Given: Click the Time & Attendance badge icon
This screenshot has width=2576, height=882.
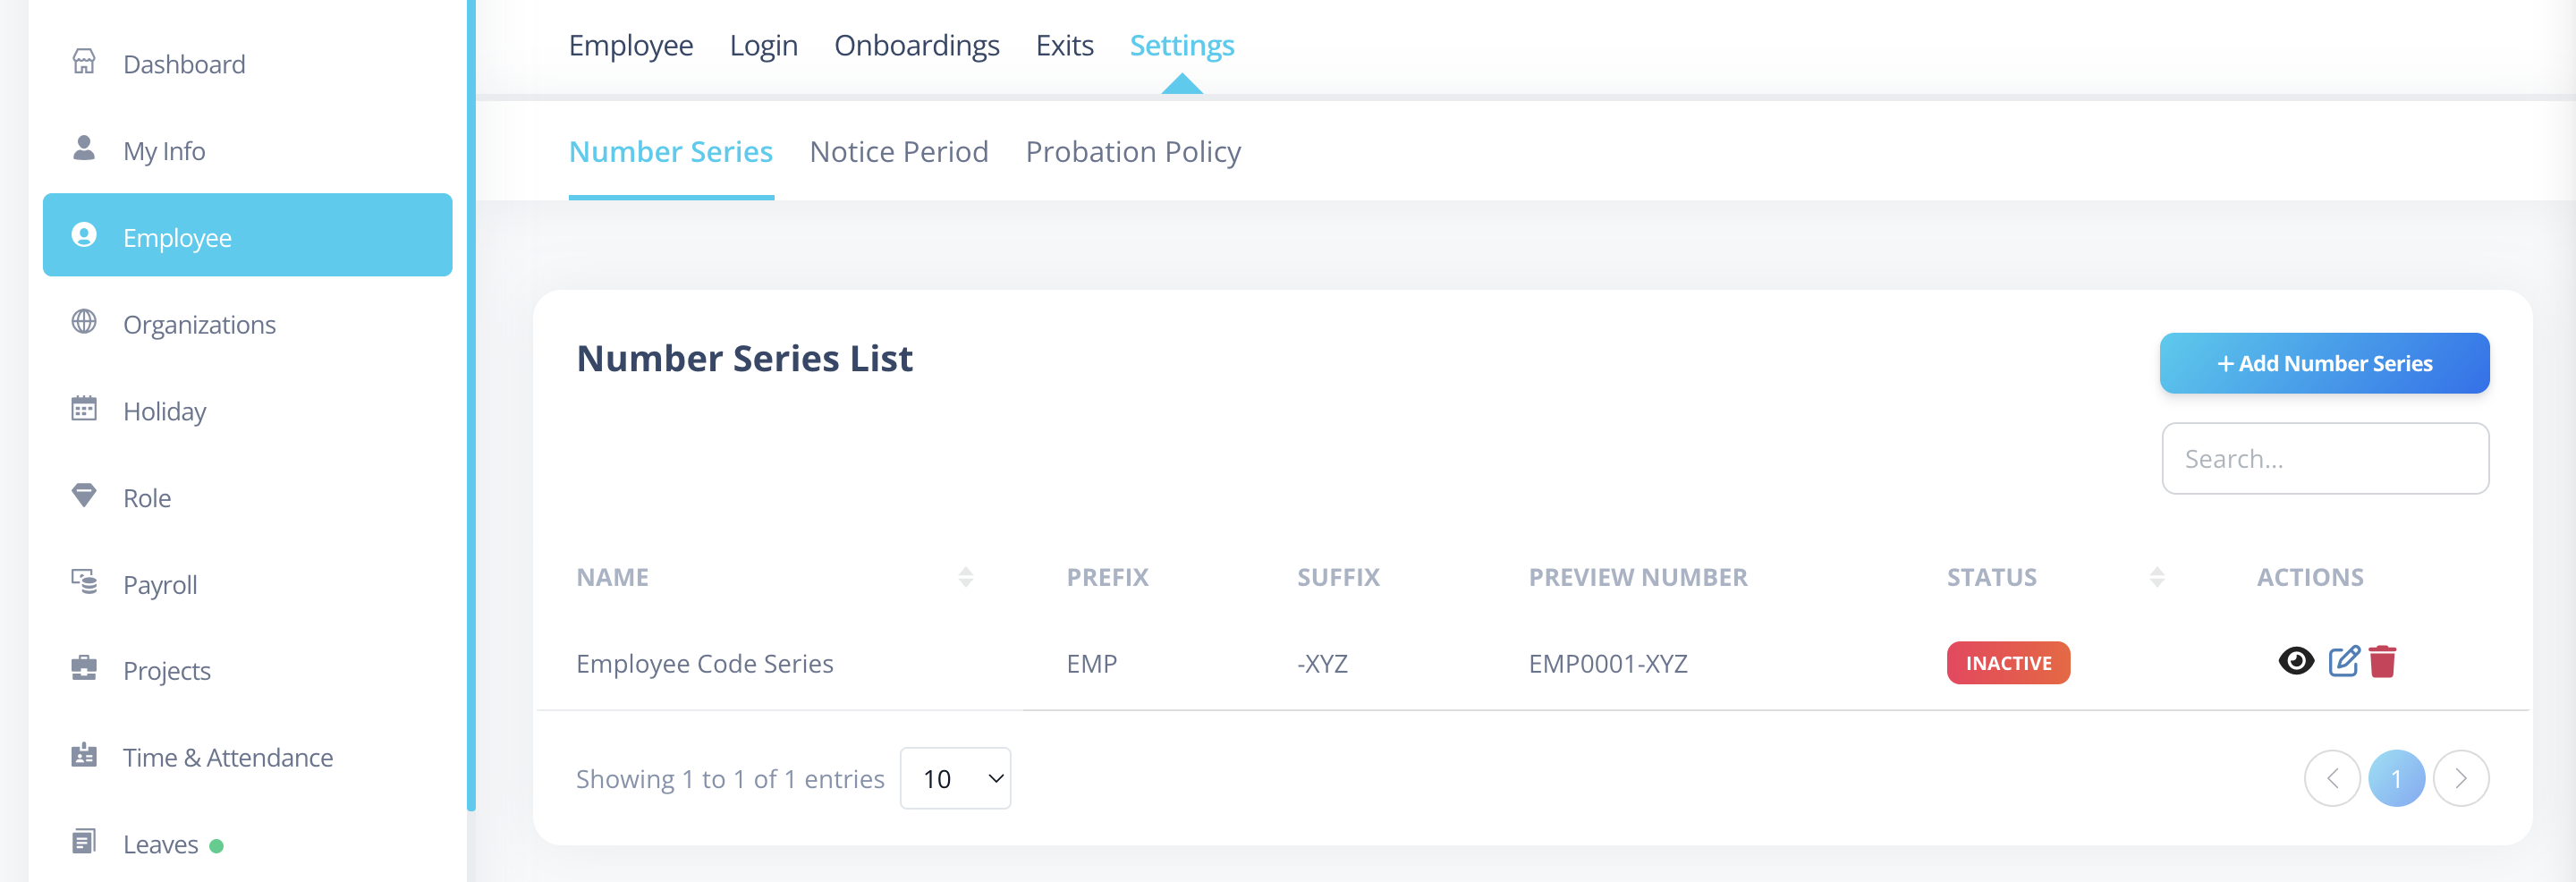Looking at the screenshot, I should 84,755.
